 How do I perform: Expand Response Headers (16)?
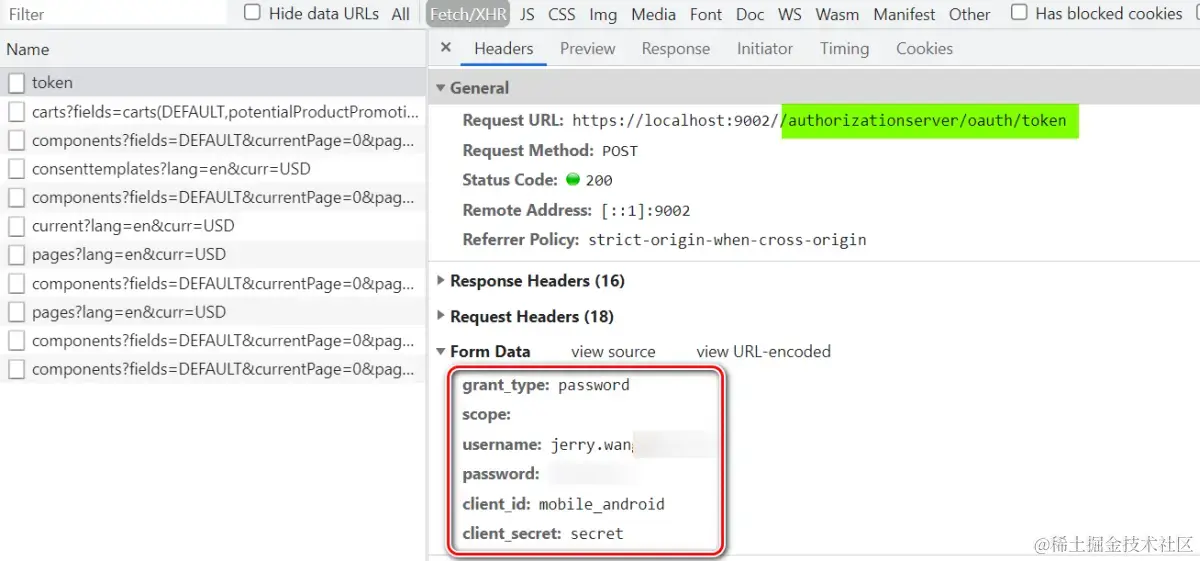tap(441, 281)
